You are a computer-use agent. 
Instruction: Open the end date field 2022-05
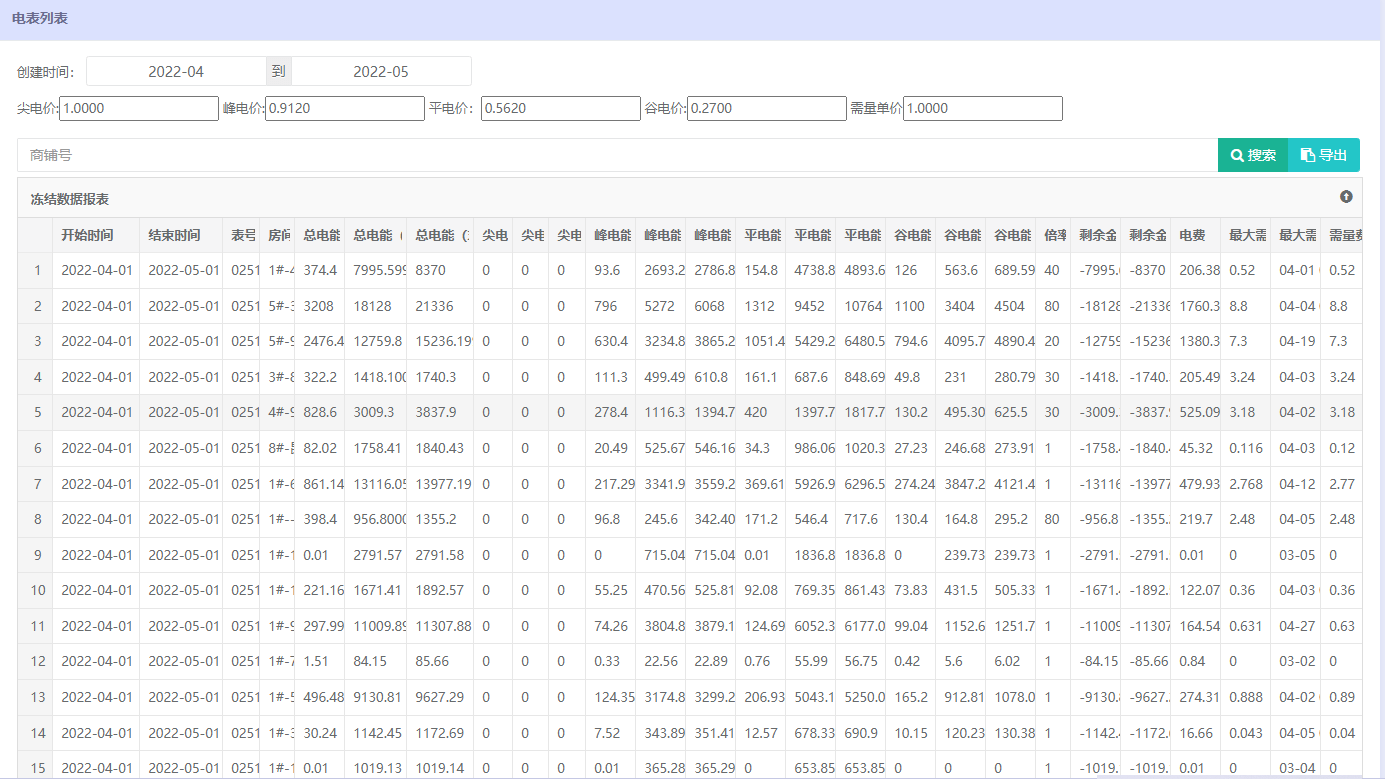pyautogui.click(x=381, y=71)
